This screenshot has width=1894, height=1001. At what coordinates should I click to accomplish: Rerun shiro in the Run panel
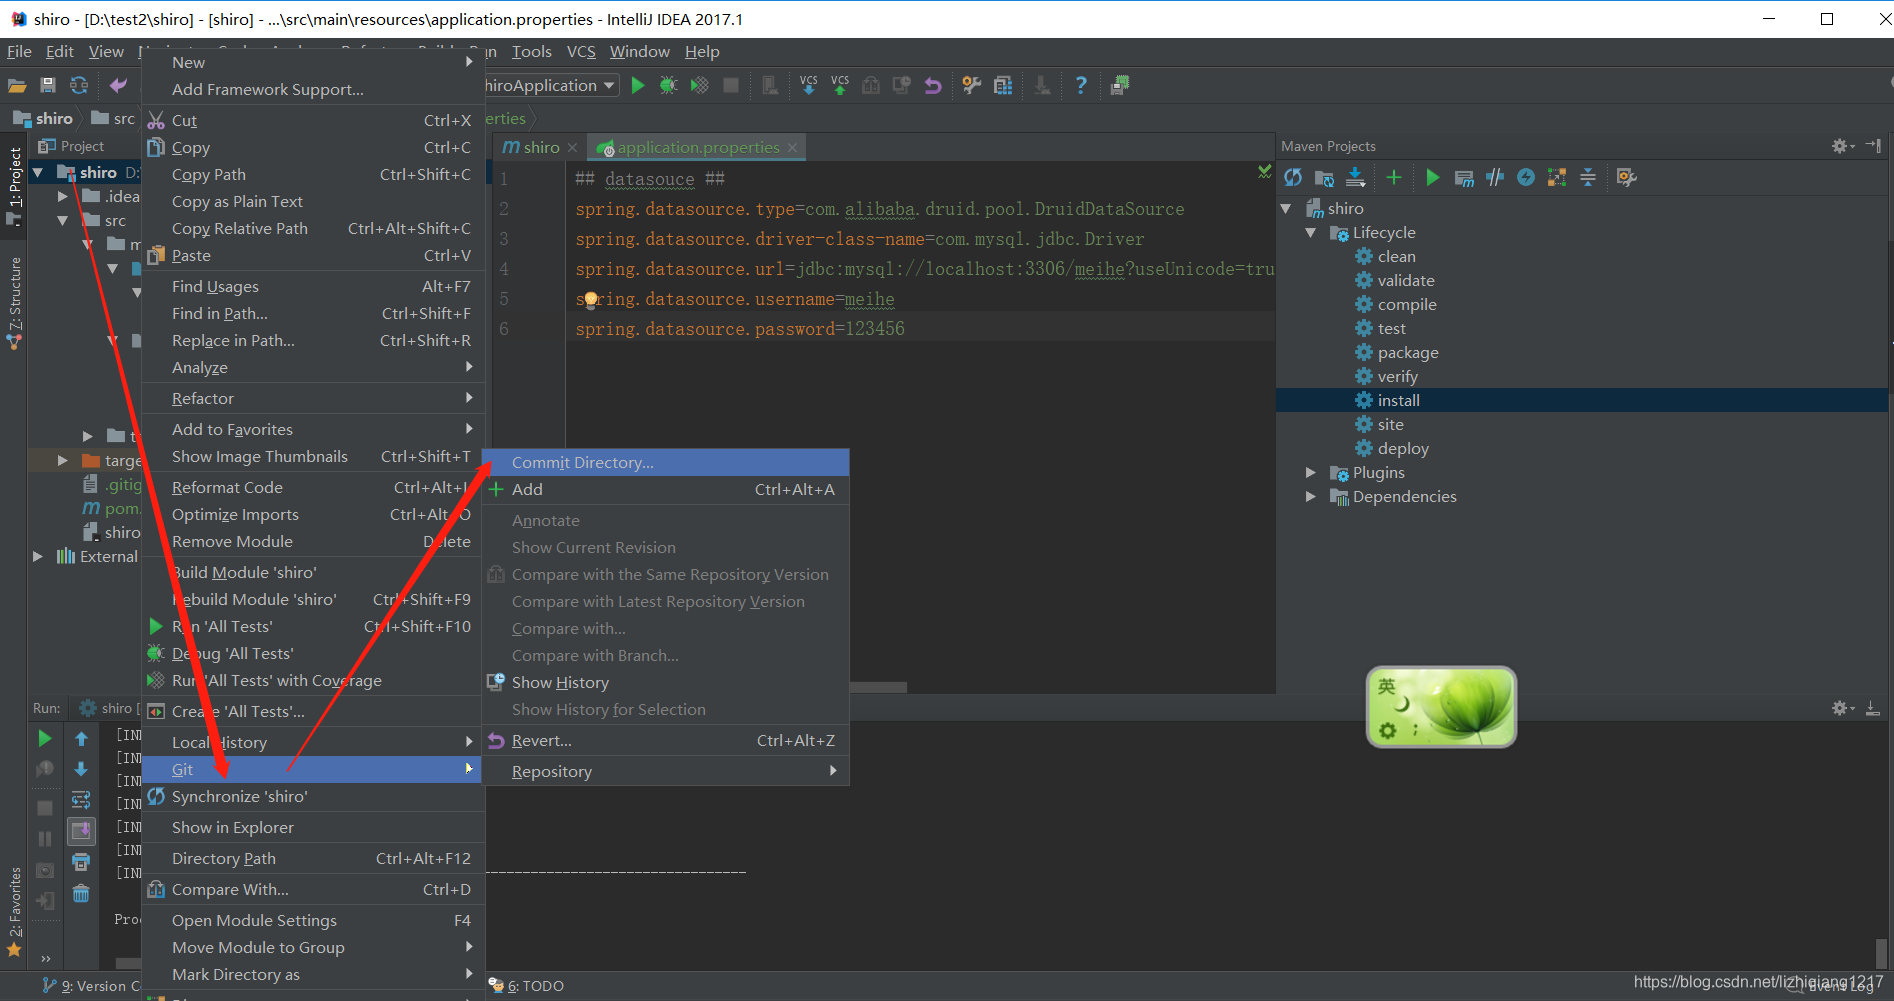[x=45, y=738]
